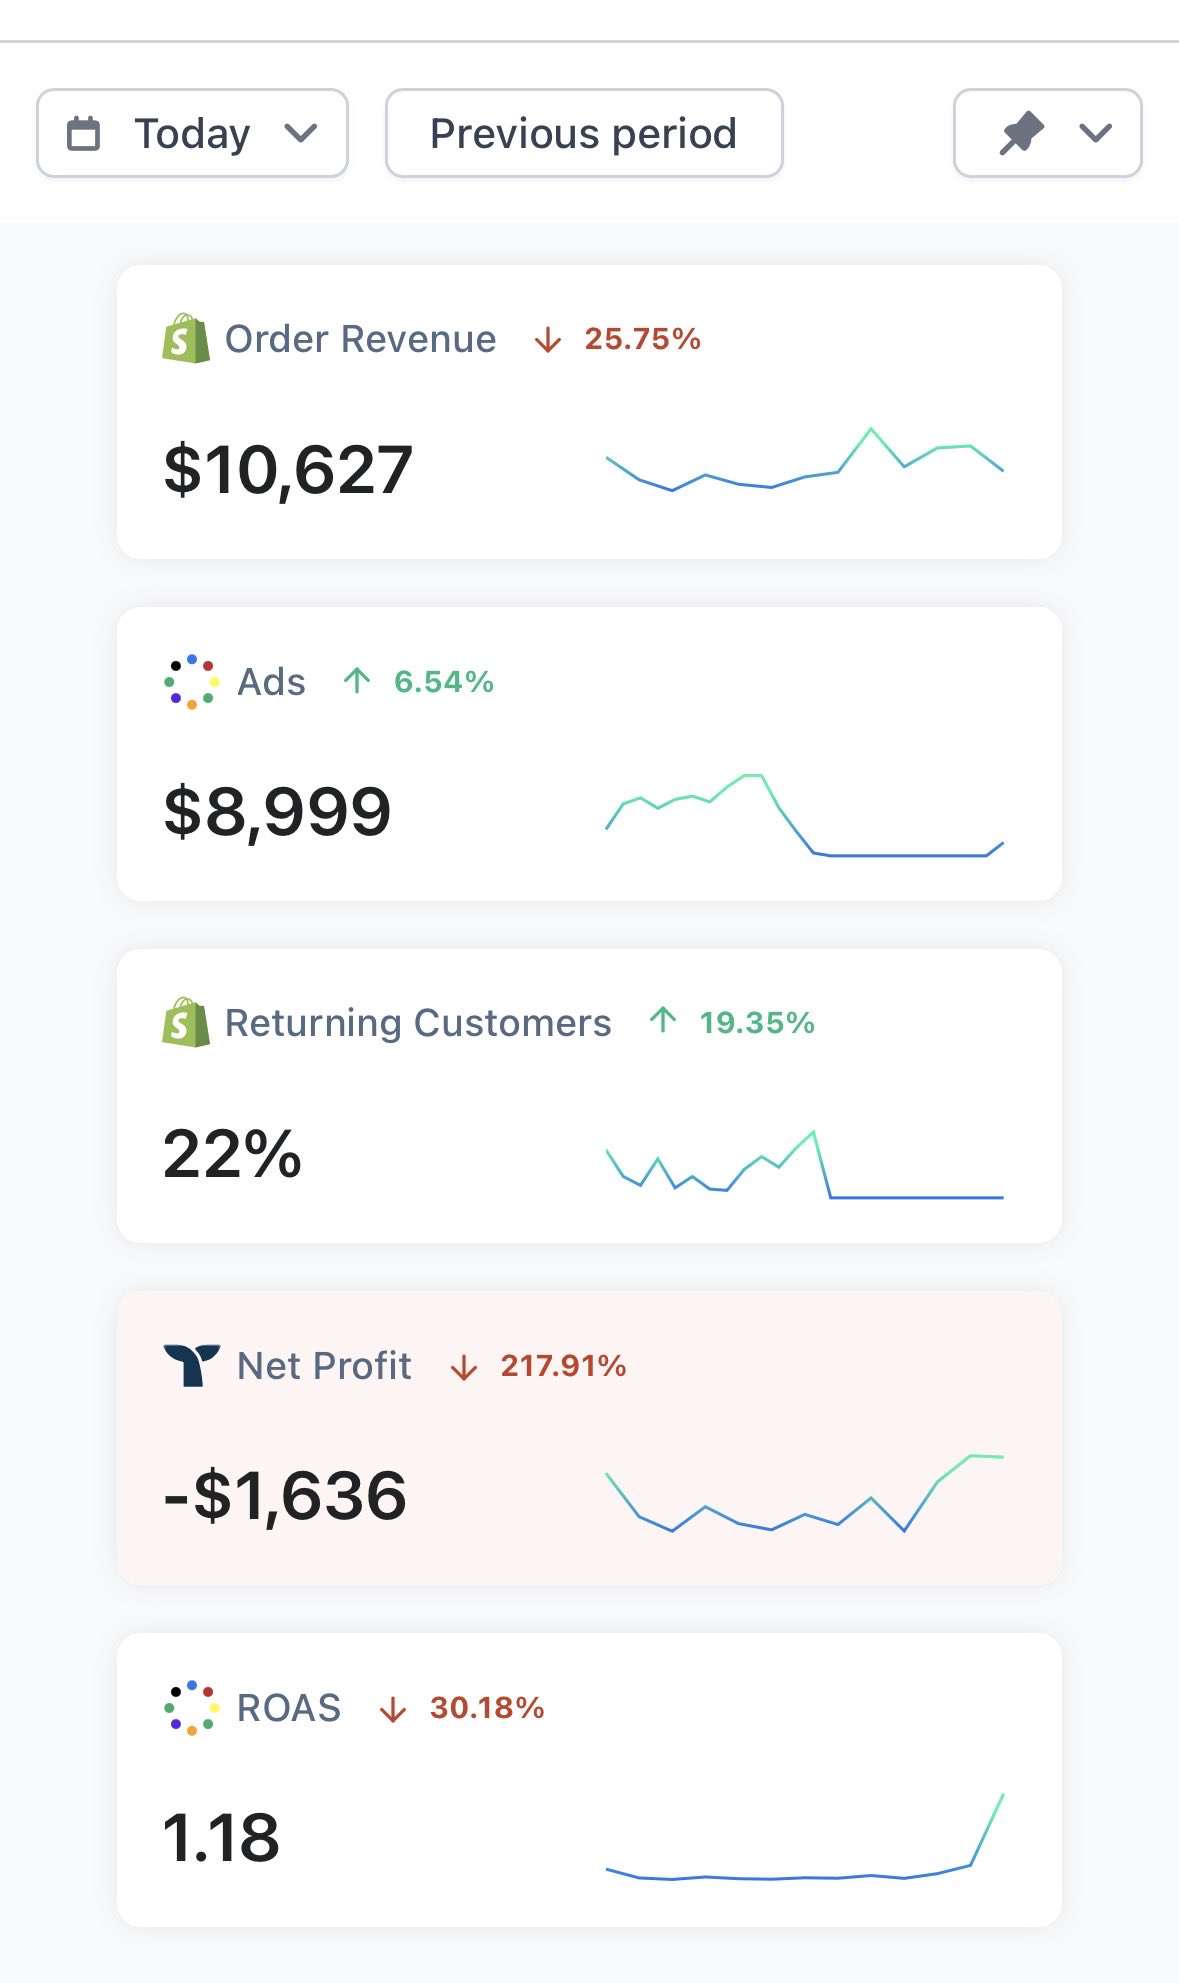Expand the chevron beside the pin icon
Viewport: 1179px width, 1983px height.
[1096, 133]
